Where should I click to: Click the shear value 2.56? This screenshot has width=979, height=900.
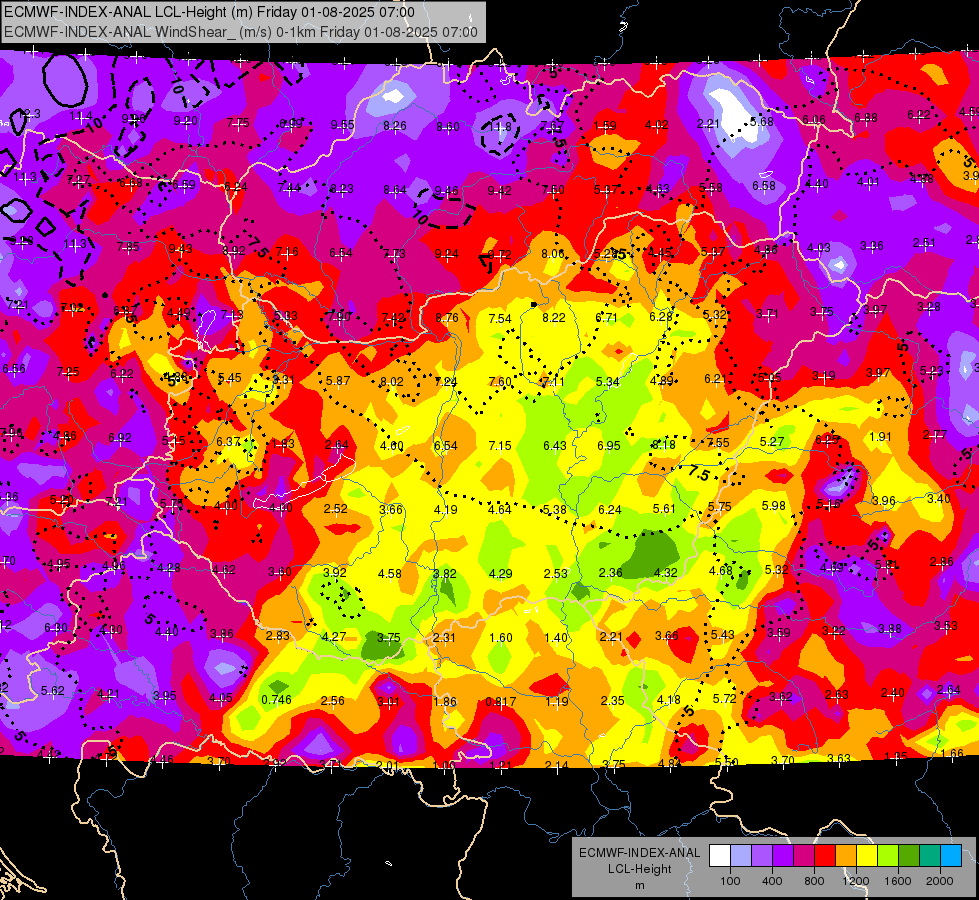point(333,701)
